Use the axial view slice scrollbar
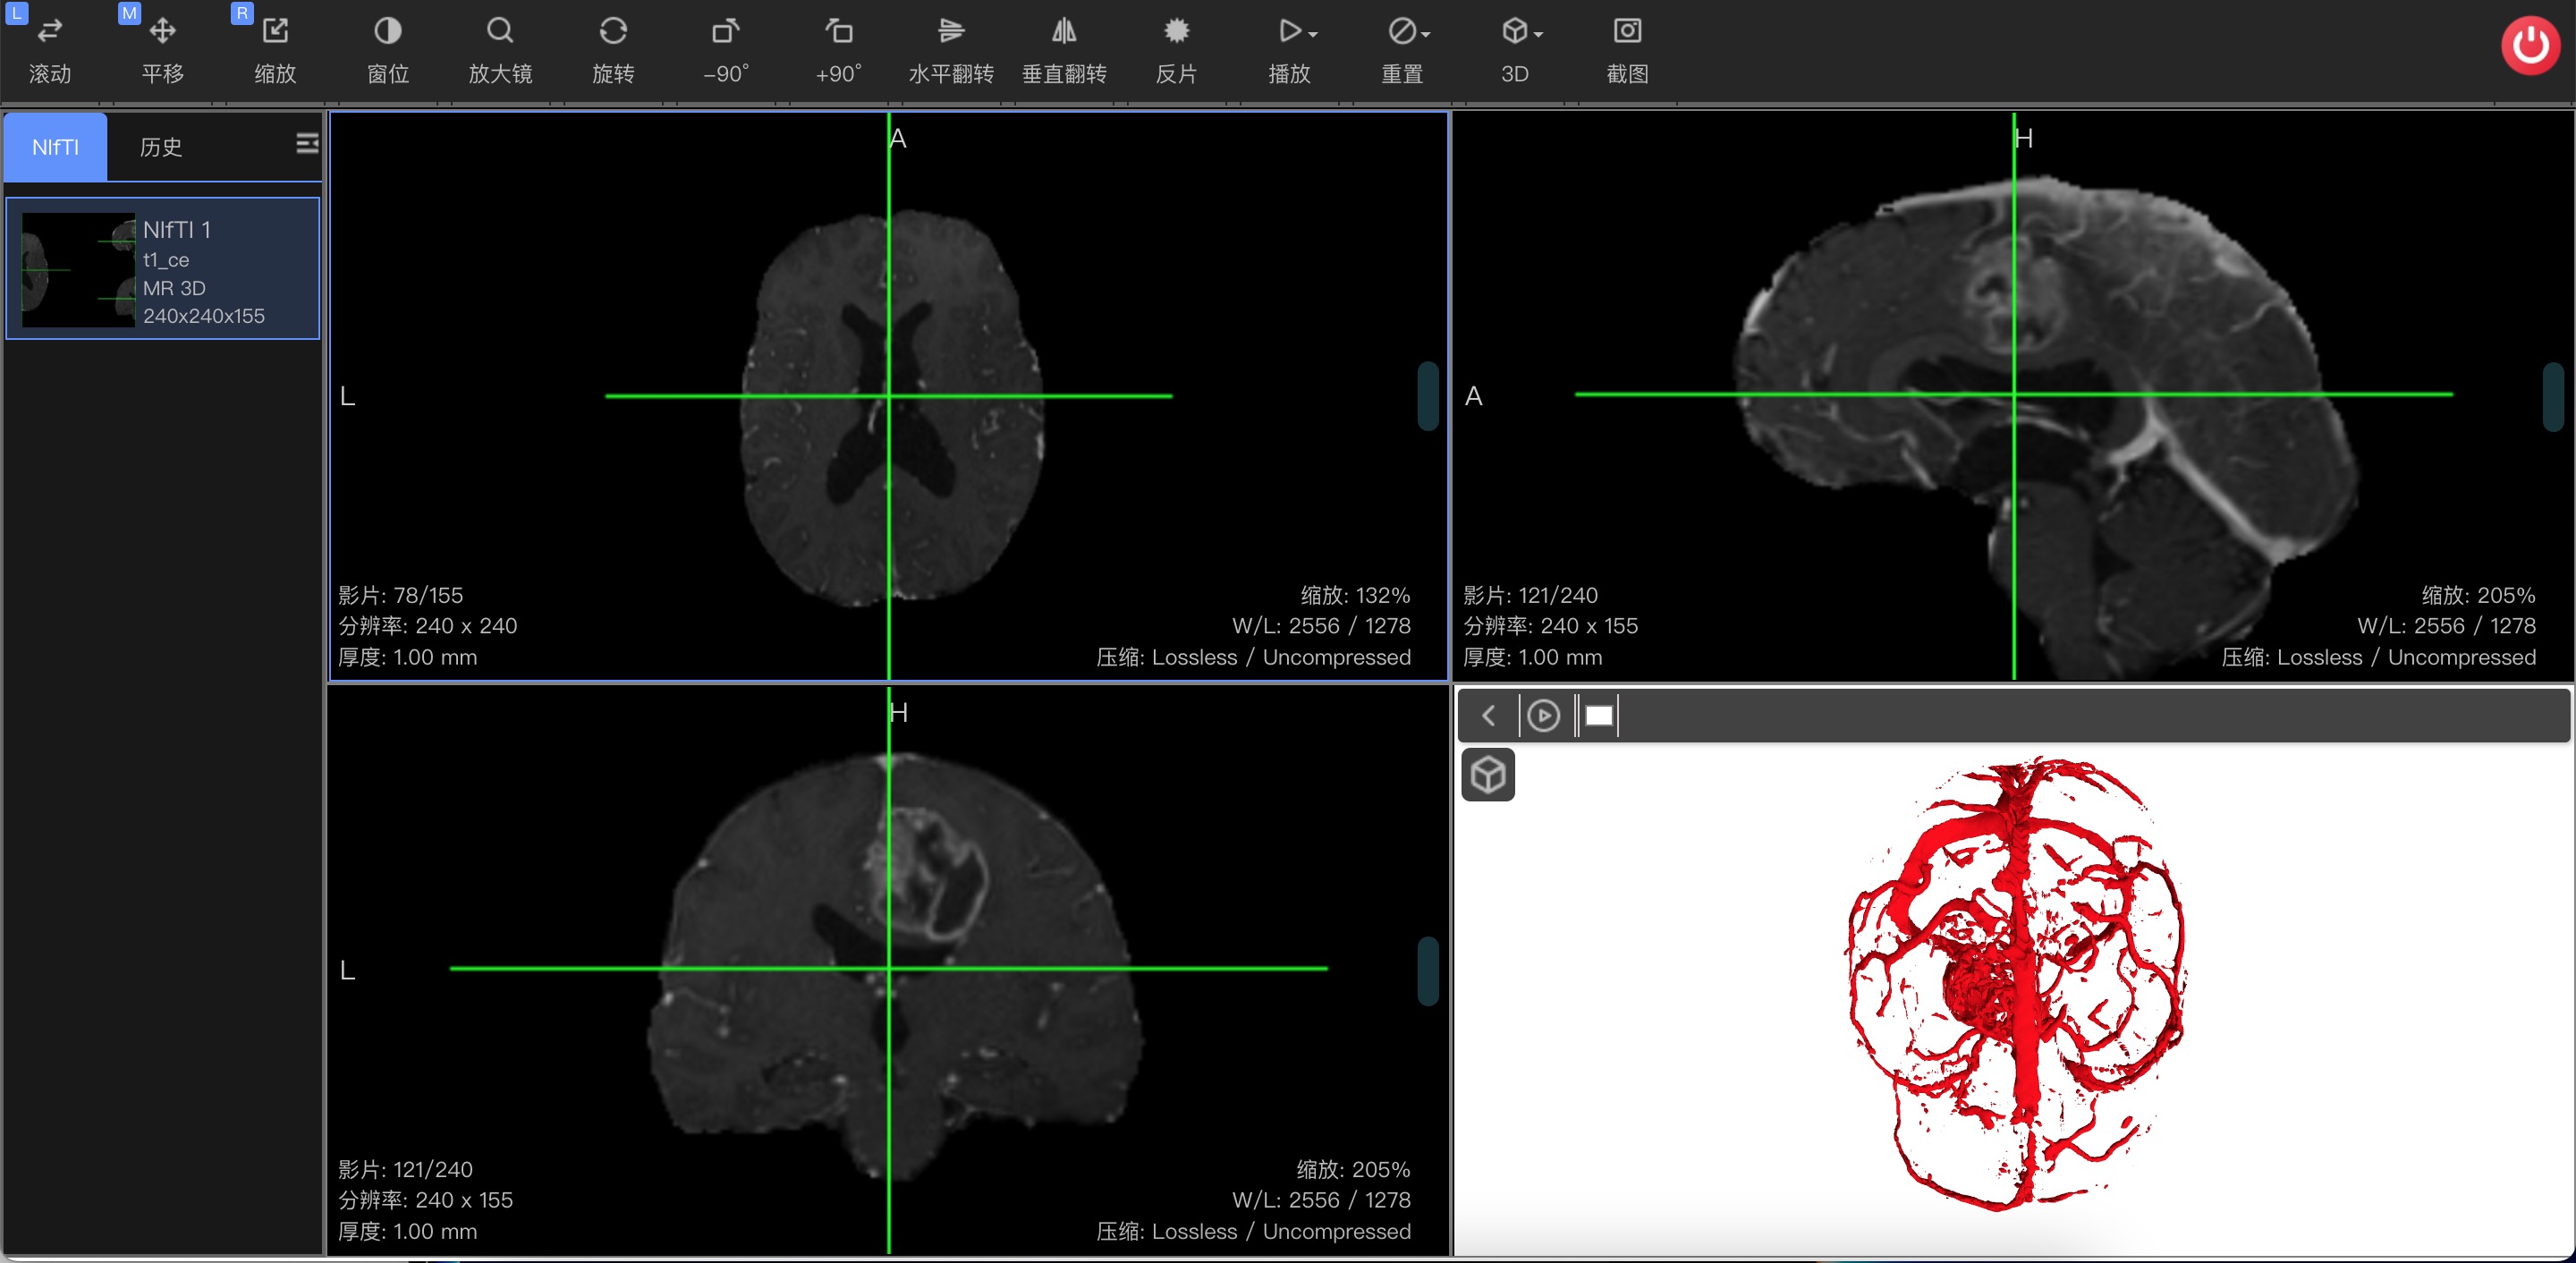 pyautogui.click(x=1428, y=396)
